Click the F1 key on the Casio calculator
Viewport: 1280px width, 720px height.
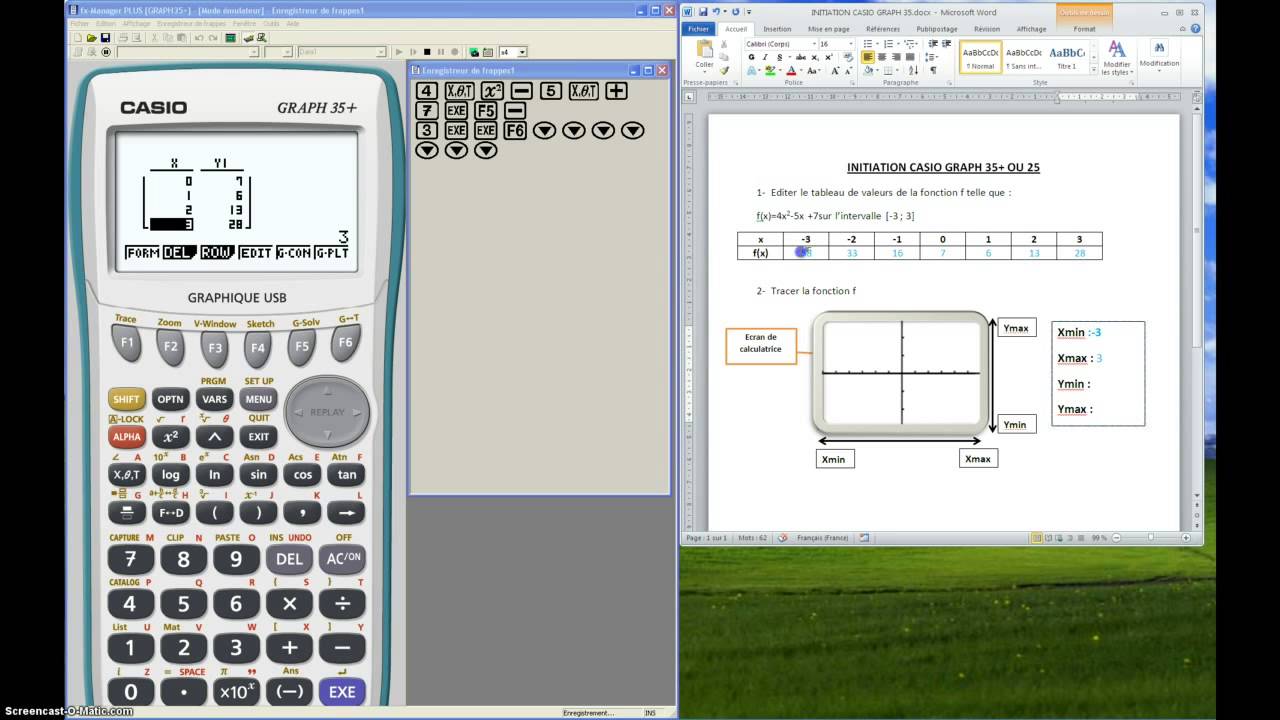[127, 343]
